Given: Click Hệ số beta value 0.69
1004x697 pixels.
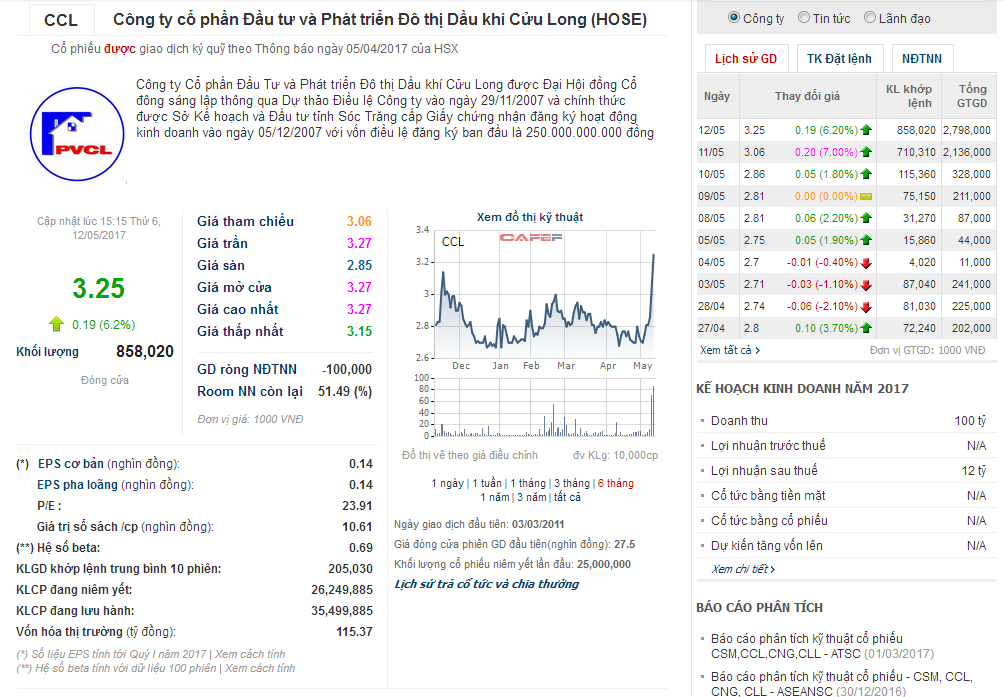Looking at the screenshot, I should point(361,548).
